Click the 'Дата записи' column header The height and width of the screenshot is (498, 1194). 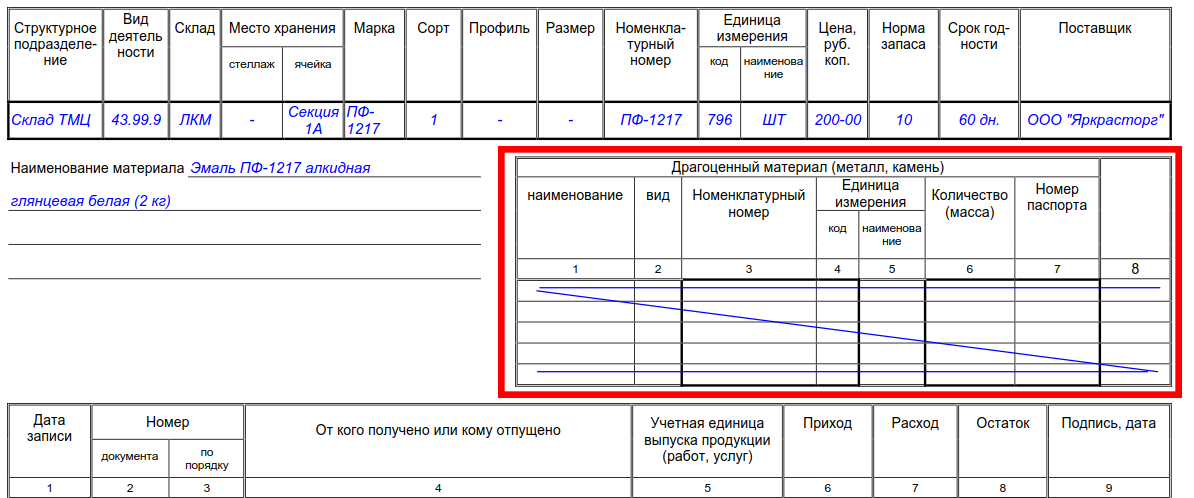[49, 429]
